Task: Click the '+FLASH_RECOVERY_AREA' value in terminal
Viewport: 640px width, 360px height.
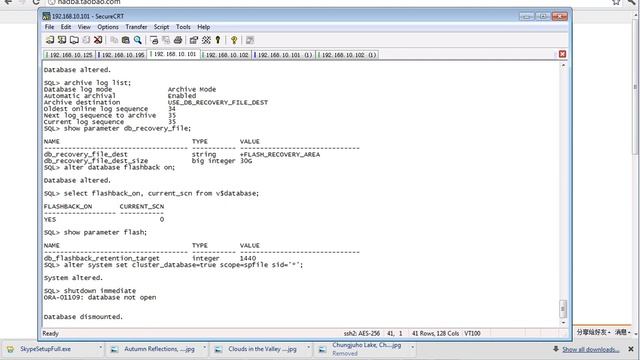Action: coord(280,154)
